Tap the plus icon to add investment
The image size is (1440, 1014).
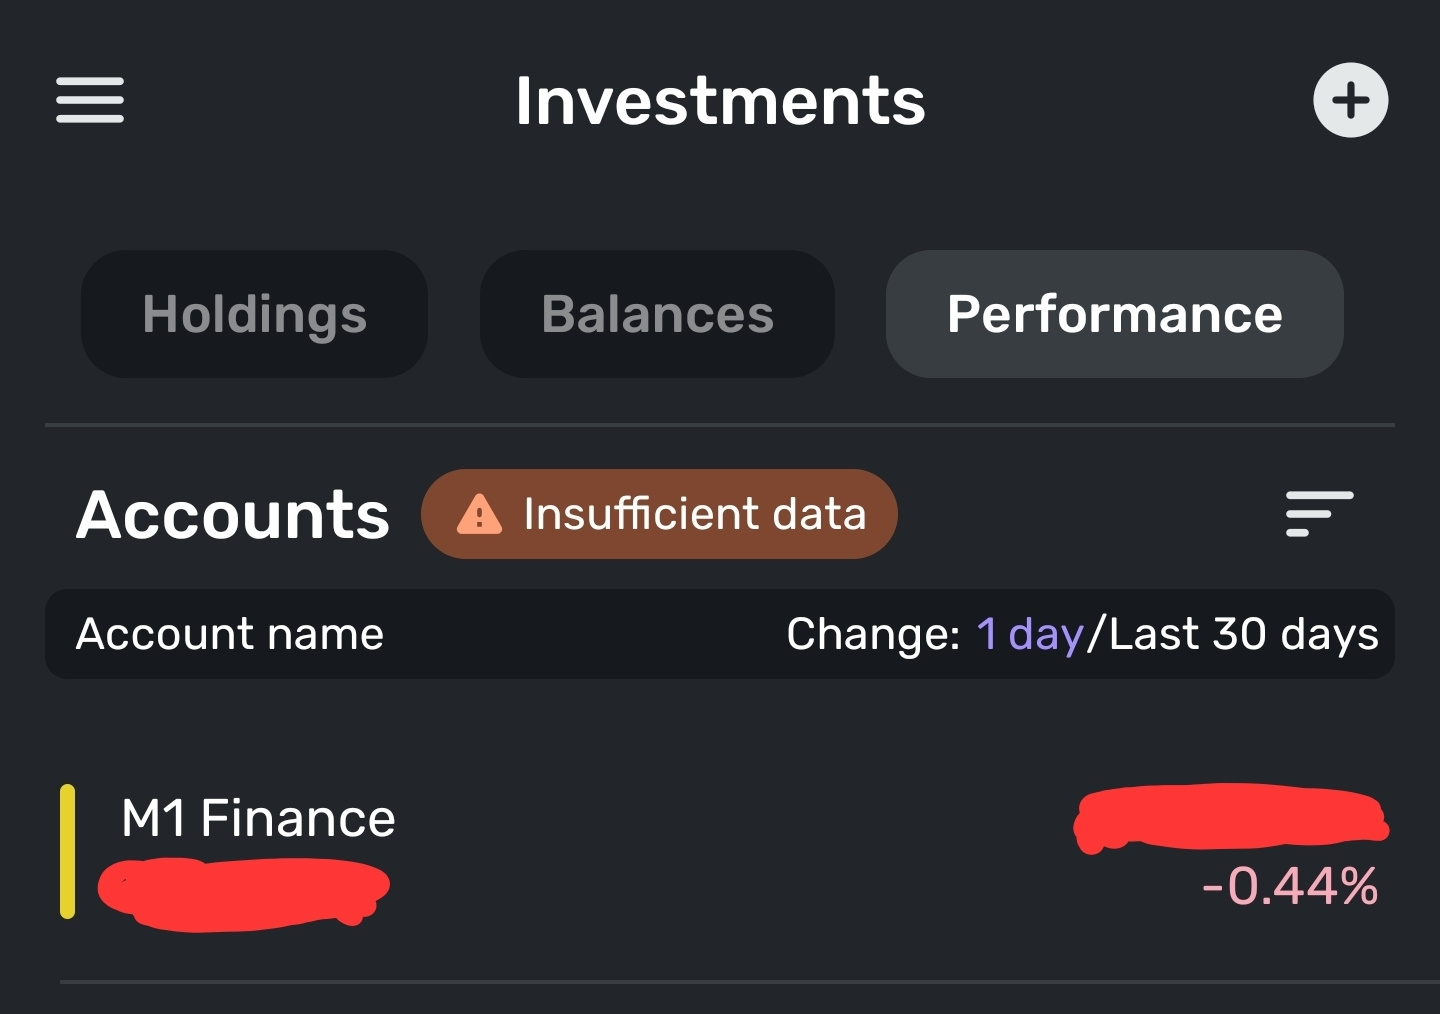click(1350, 100)
